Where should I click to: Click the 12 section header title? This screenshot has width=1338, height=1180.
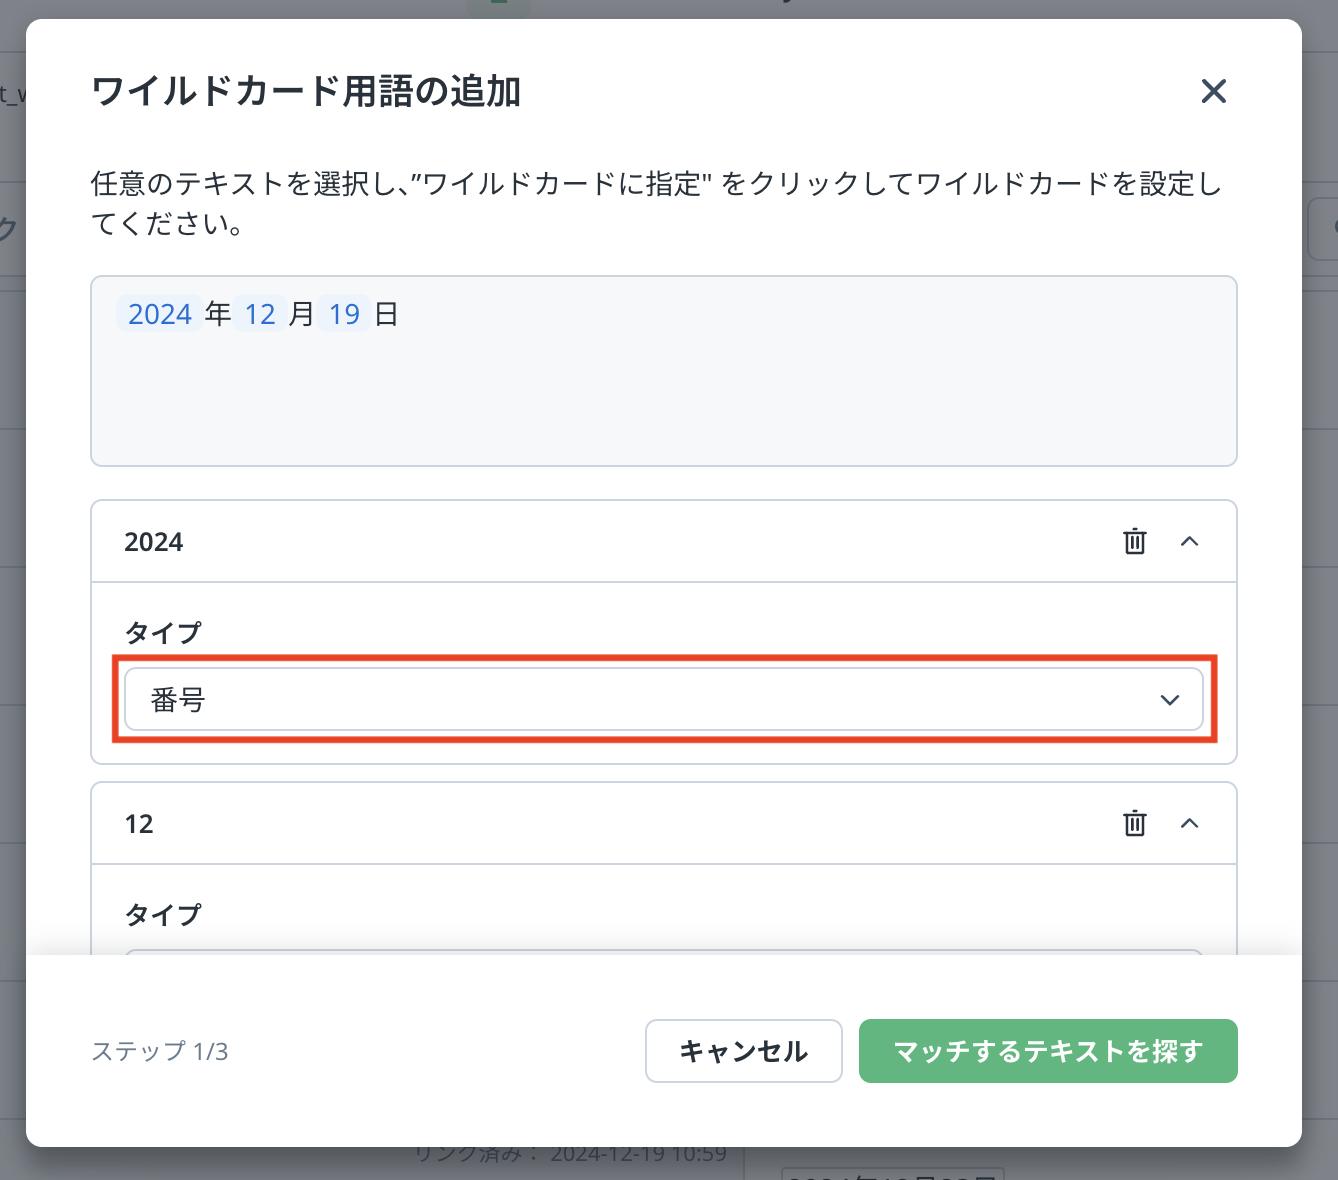pos(139,824)
